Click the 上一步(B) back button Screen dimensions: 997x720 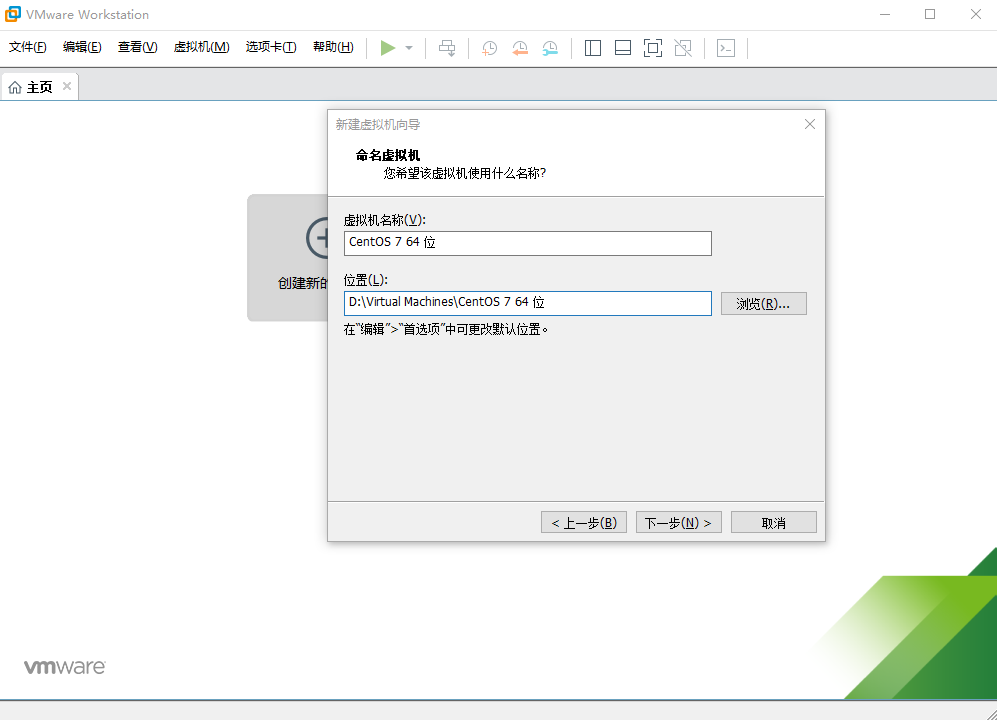[584, 522]
